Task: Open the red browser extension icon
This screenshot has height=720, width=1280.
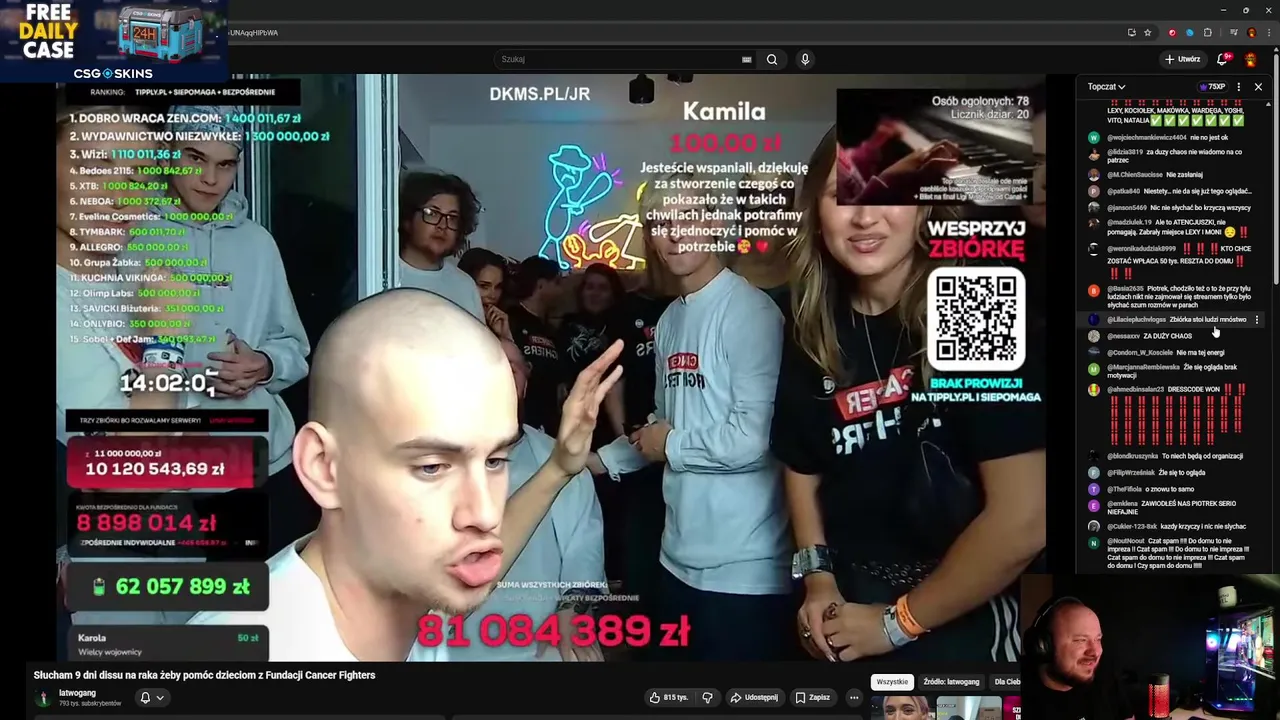Action: pyautogui.click(x=1172, y=32)
